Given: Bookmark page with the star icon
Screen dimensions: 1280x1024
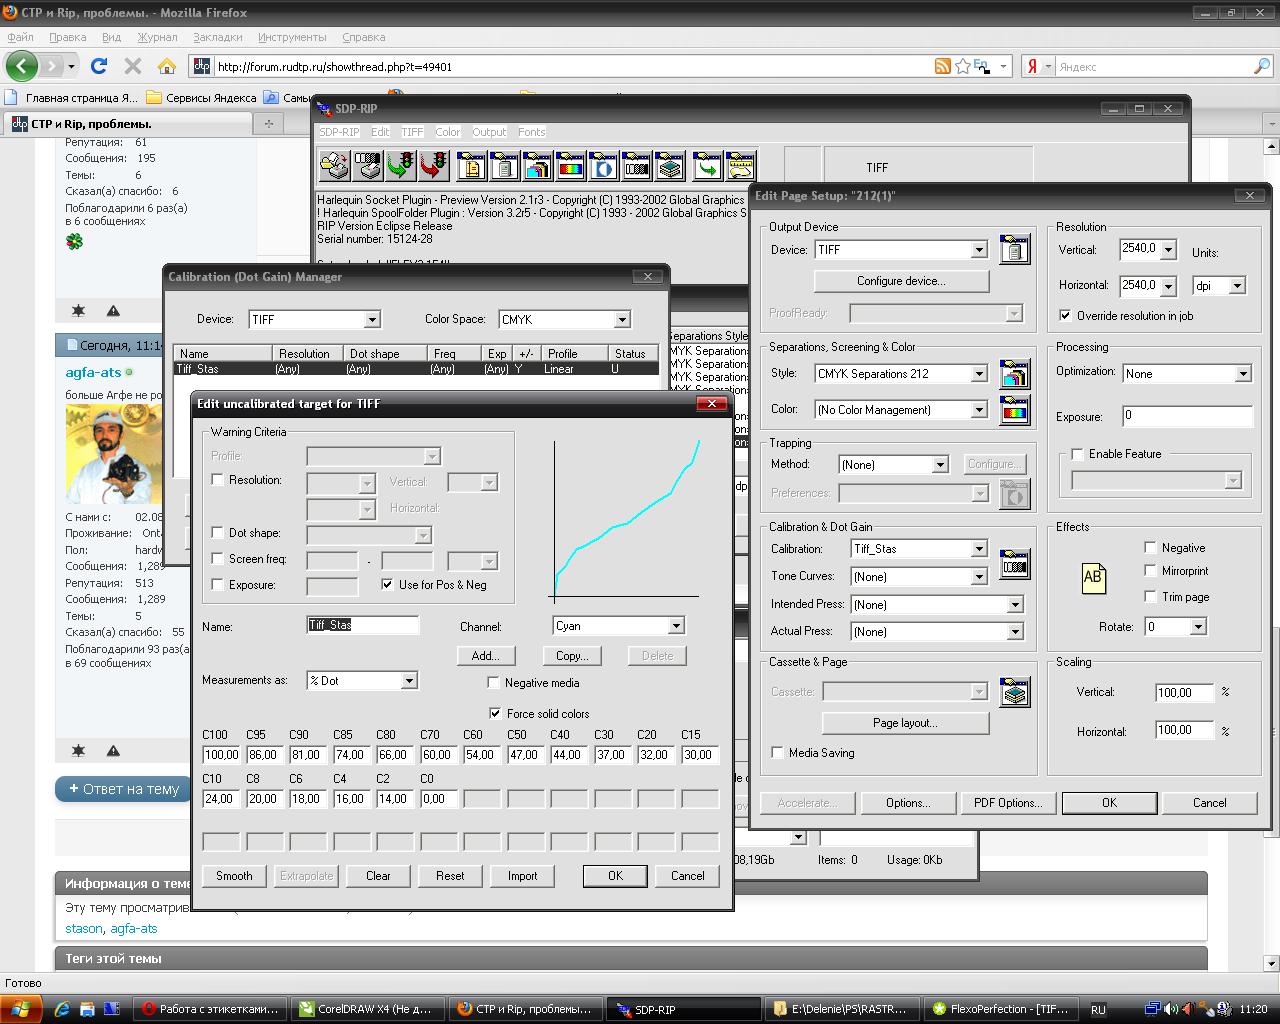Looking at the screenshot, I should [x=962, y=66].
